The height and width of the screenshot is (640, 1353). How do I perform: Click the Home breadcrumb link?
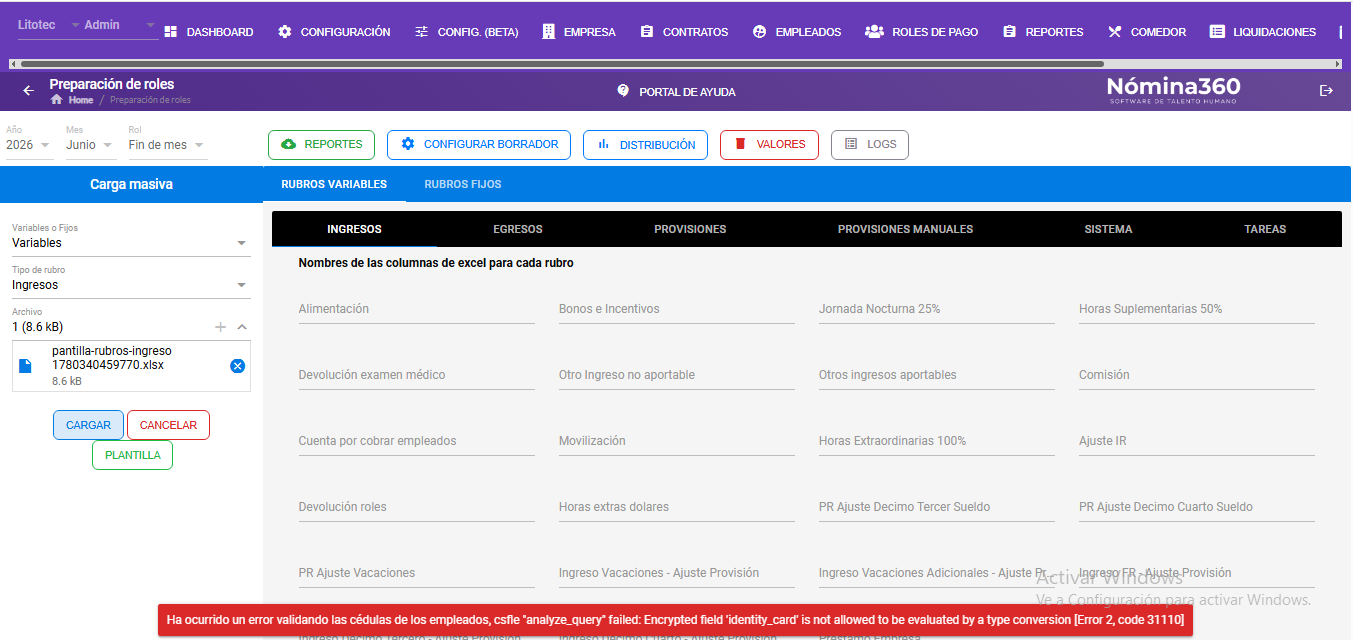click(x=81, y=100)
